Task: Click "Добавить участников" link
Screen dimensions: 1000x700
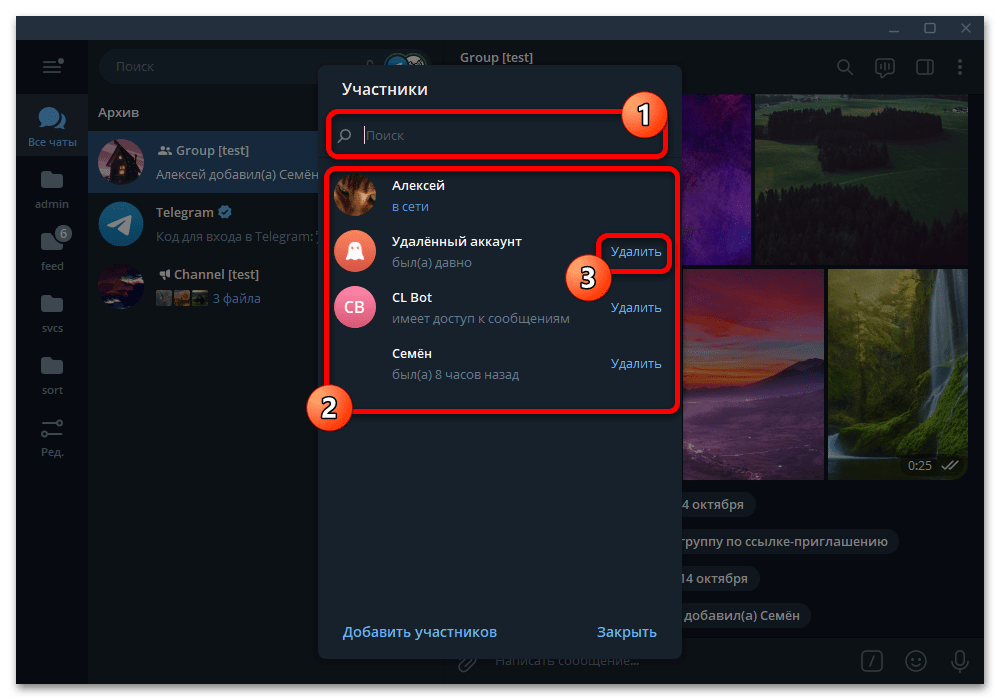Action: (x=420, y=632)
